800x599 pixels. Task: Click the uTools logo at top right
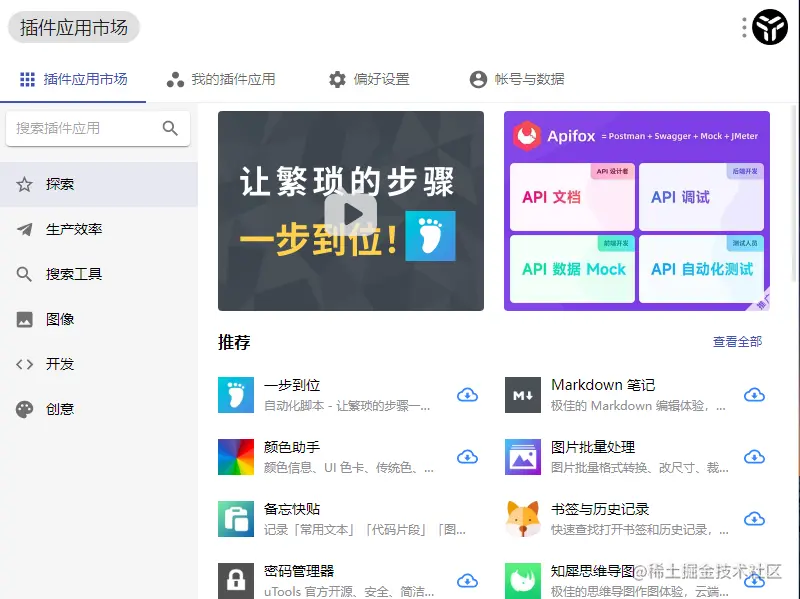(768, 27)
